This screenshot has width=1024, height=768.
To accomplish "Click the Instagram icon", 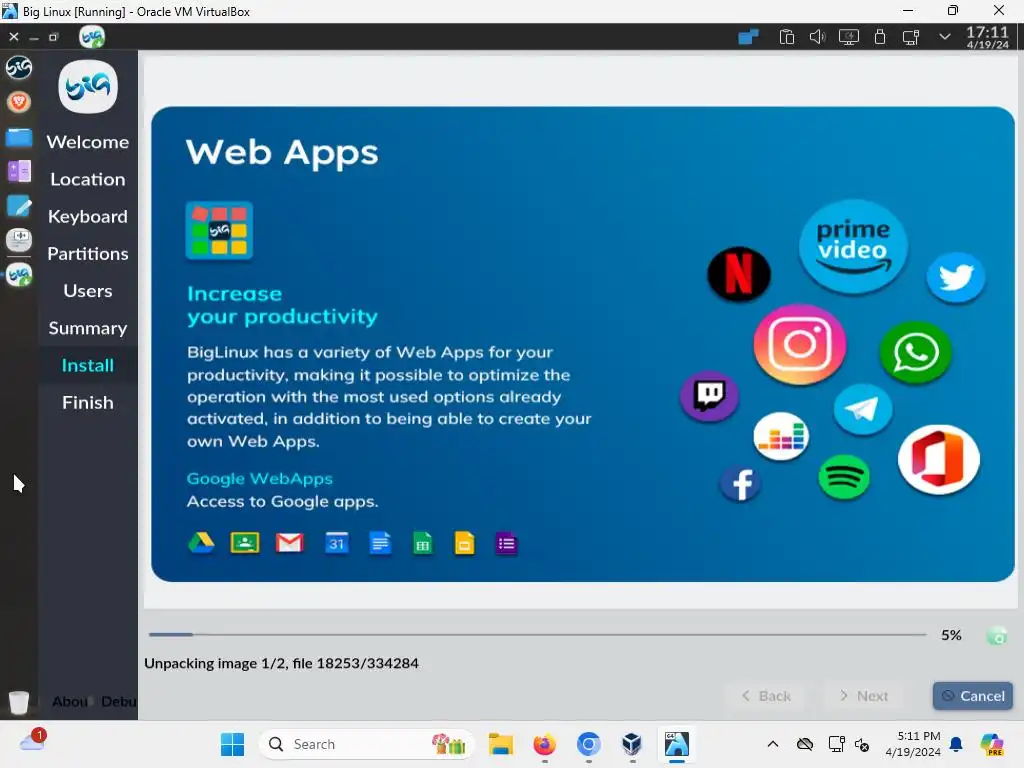I will click(x=799, y=344).
